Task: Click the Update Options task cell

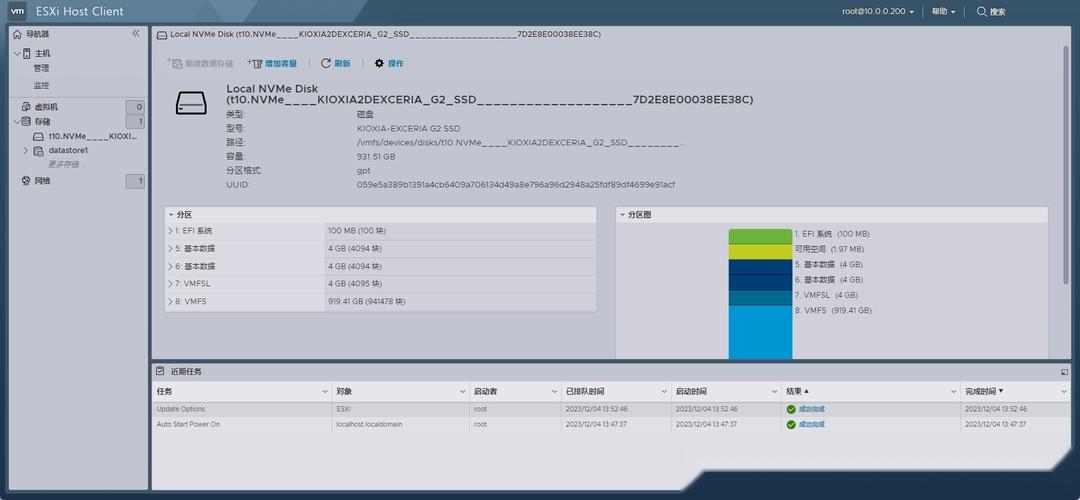Action: (x=180, y=409)
